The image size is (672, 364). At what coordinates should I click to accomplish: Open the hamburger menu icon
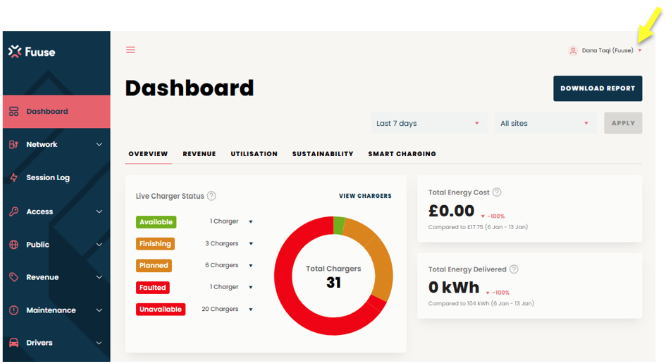(130, 50)
